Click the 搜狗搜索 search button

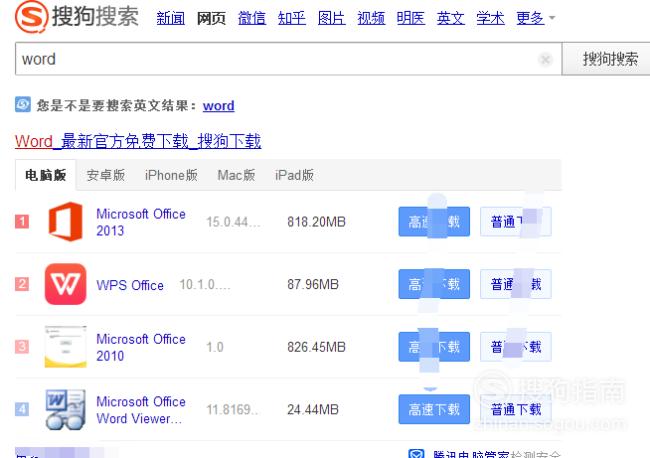tap(606, 59)
